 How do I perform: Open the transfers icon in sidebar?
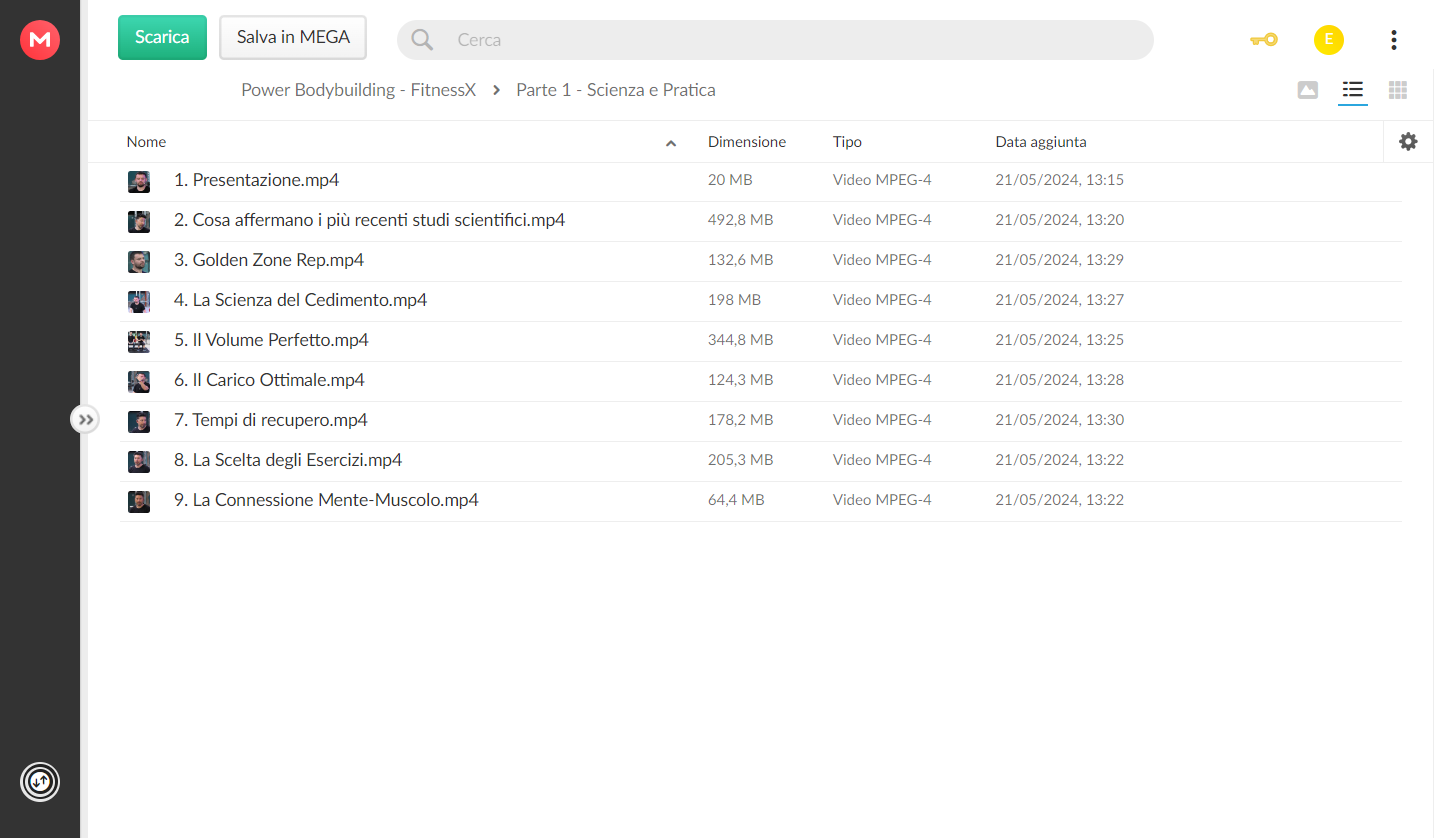[x=40, y=781]
